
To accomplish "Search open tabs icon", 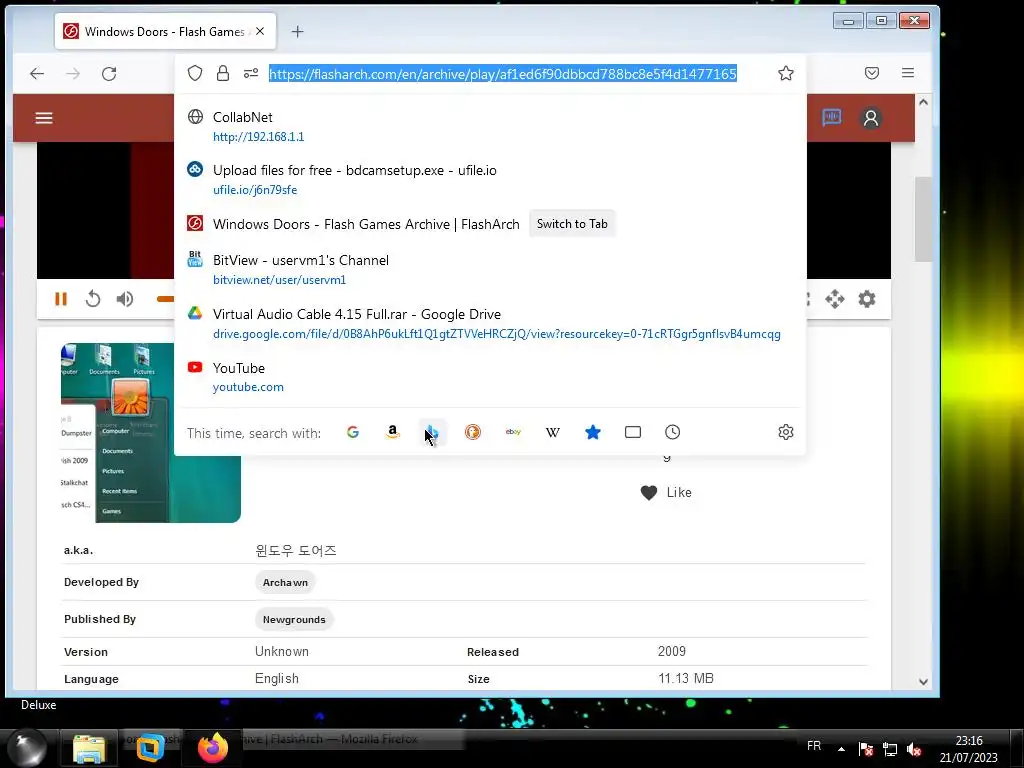I will [633, 432].
